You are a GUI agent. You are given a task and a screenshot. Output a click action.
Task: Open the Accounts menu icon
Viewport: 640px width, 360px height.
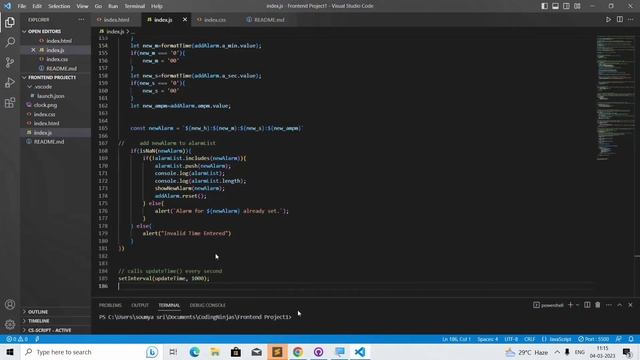(x=10, y=304)
